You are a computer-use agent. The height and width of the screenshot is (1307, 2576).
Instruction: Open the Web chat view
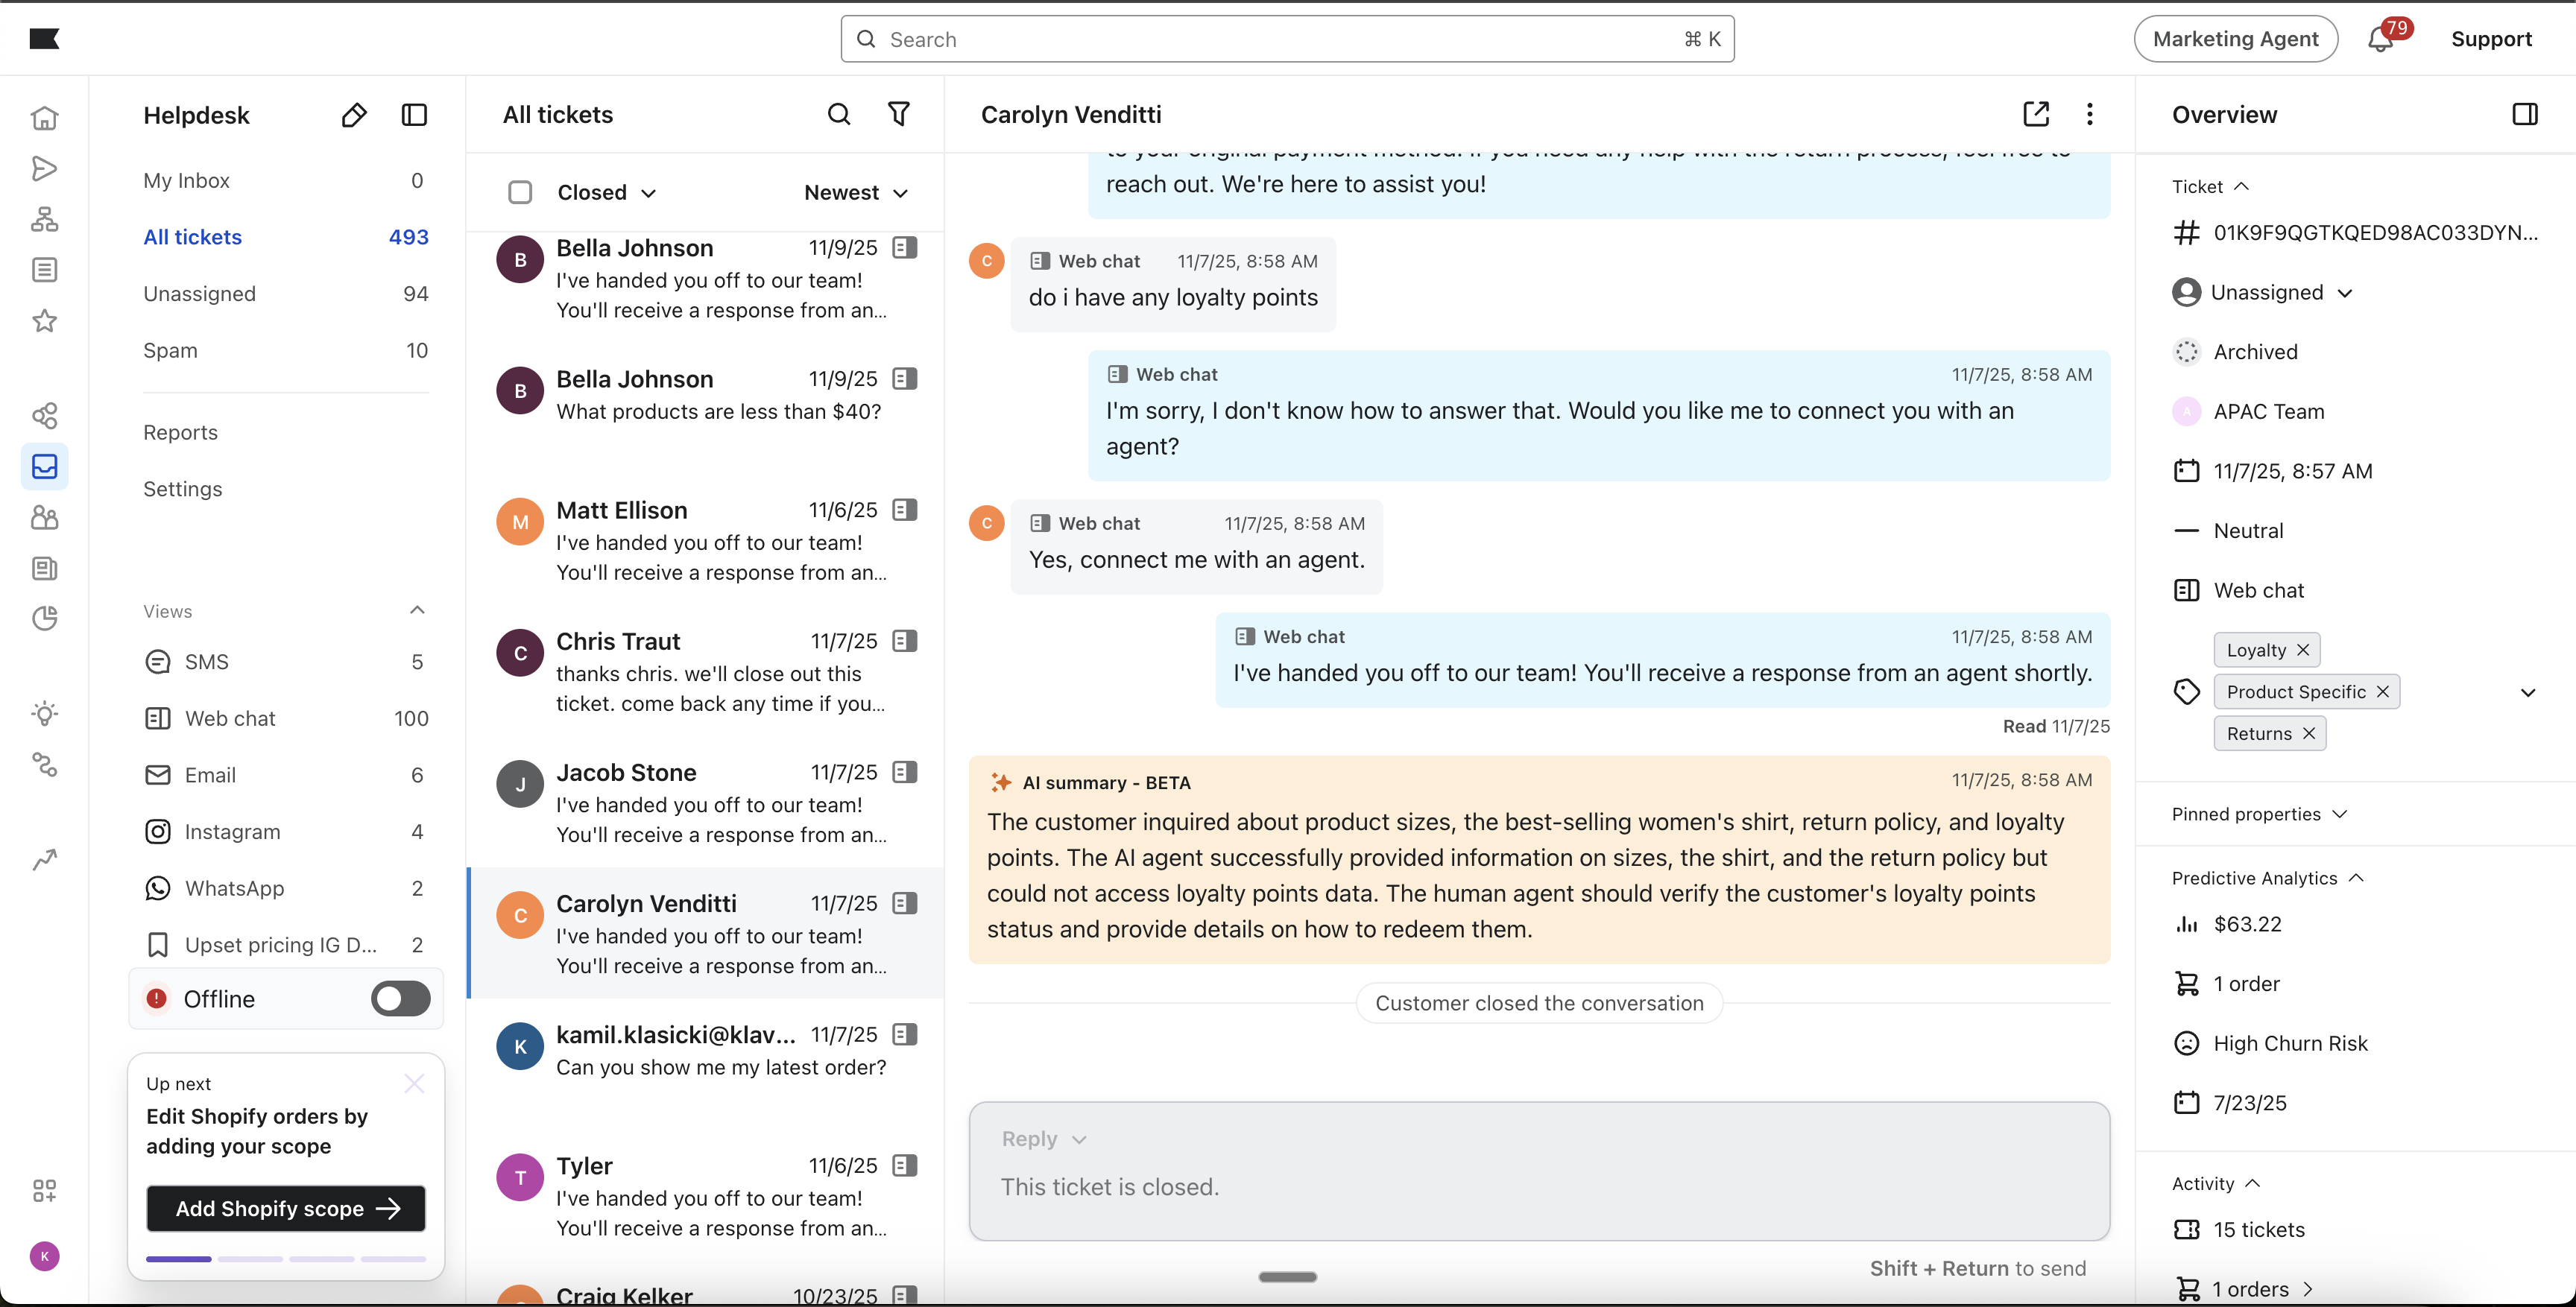pos(230,718)
